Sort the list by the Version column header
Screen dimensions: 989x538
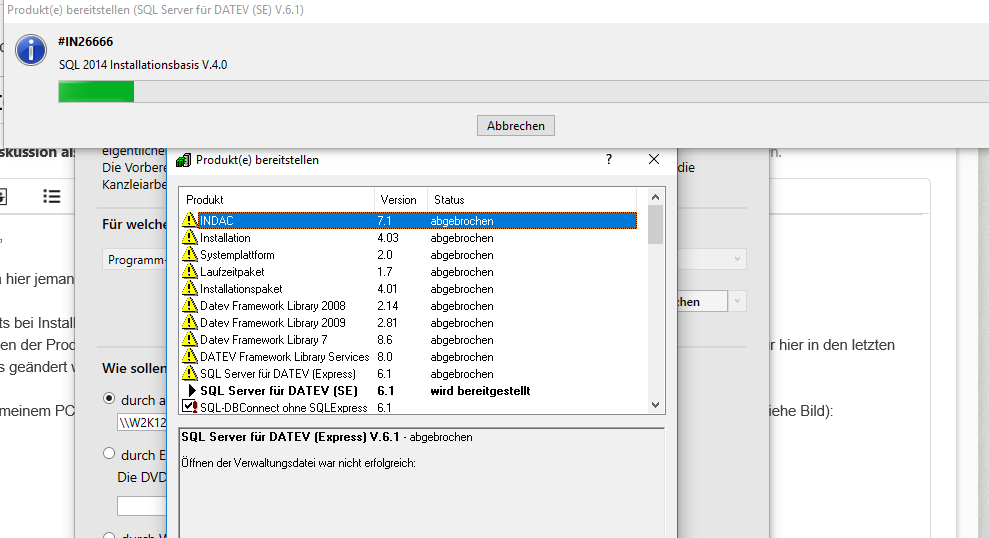(401, 200)
